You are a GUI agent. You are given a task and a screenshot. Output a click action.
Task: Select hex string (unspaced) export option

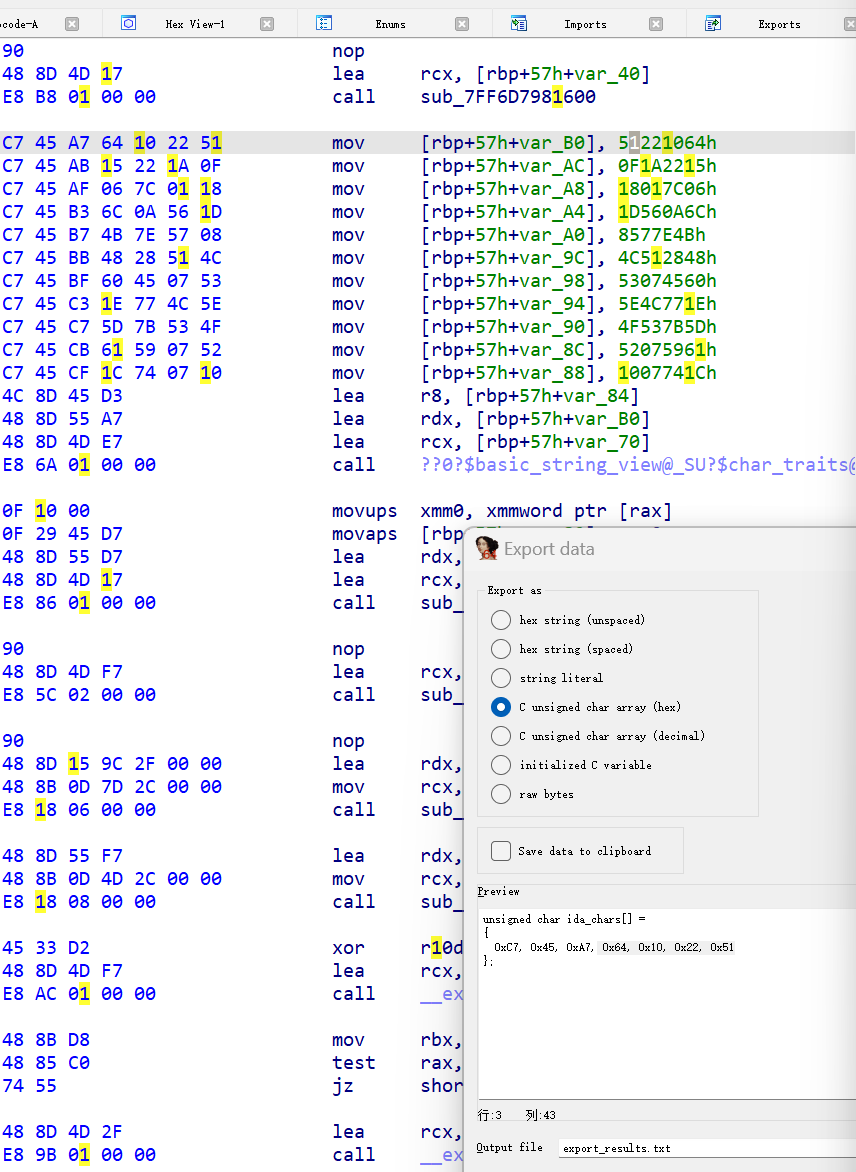point(501,620)
